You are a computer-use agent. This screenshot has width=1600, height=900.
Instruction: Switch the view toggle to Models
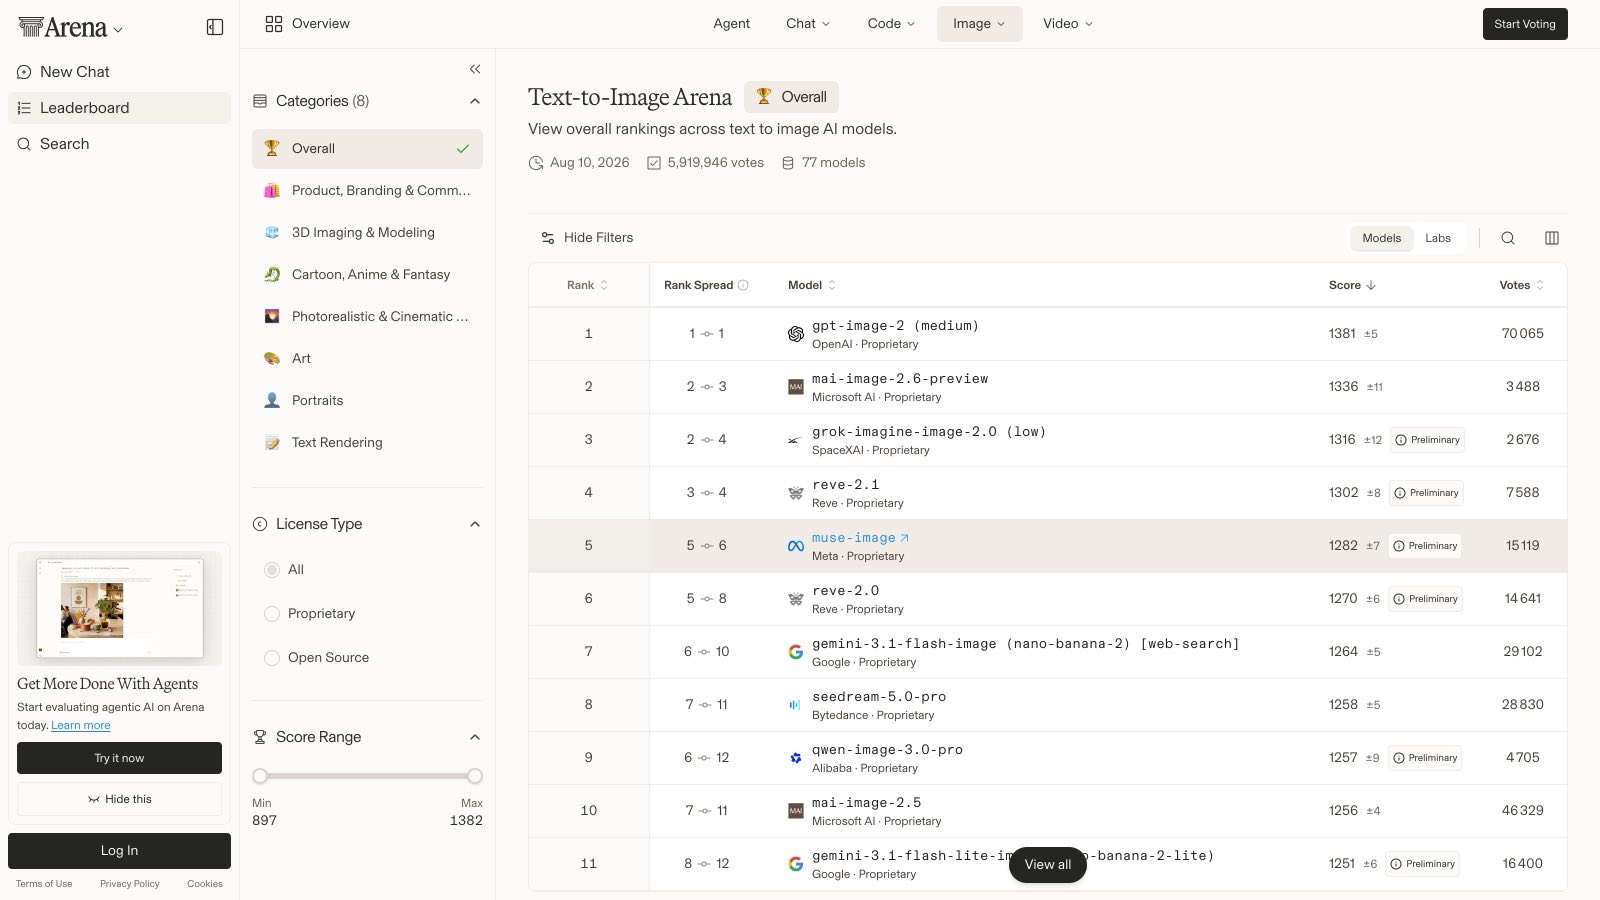pyautogui.click(x=1381, y=238)
